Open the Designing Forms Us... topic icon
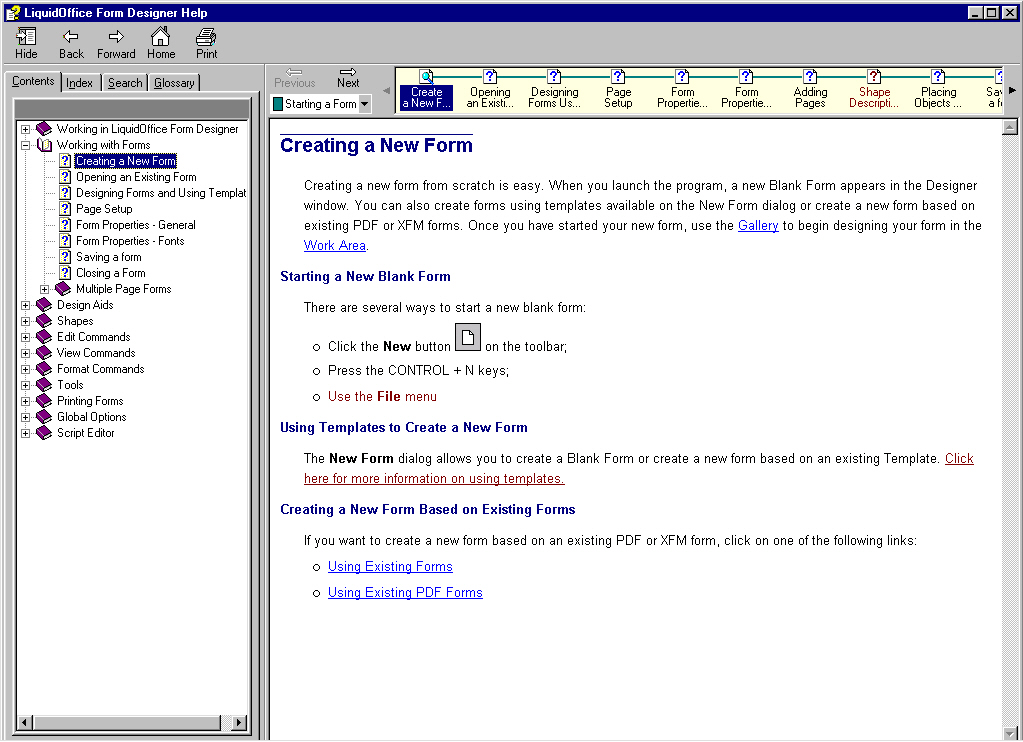The image size is (1023, 742). point(554,77)
